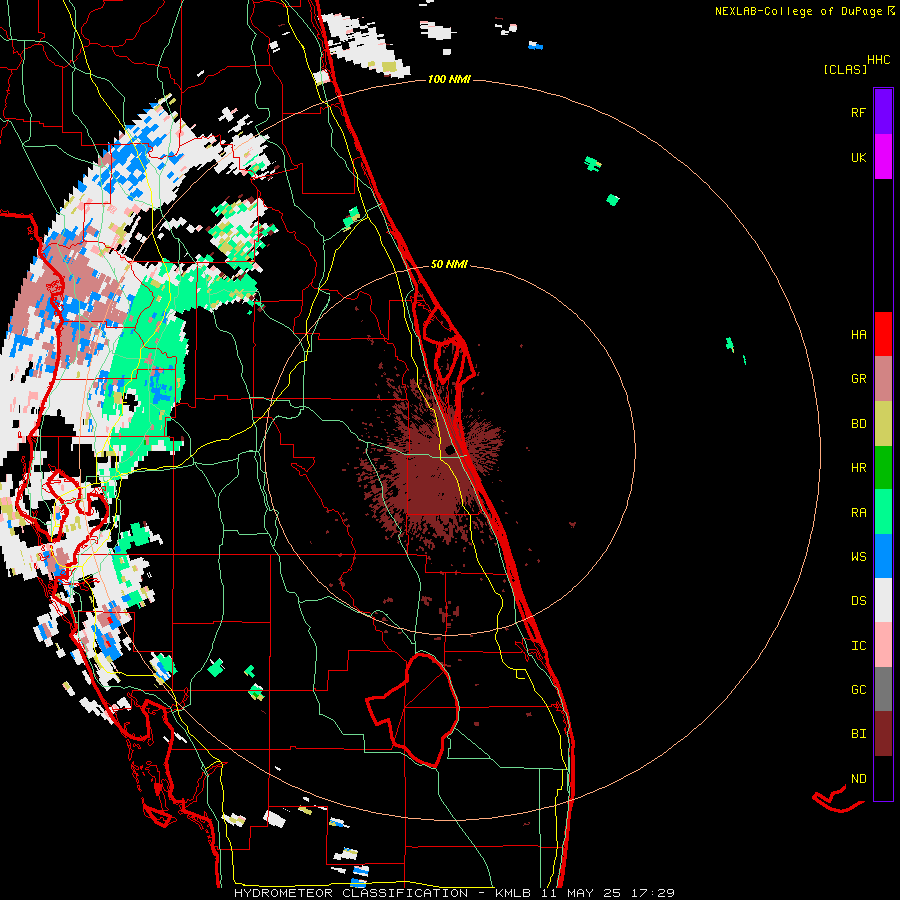Click the pink IC ice crystals swatch
The height and width of the screenshot is (900, 900).
click(883, 645)
